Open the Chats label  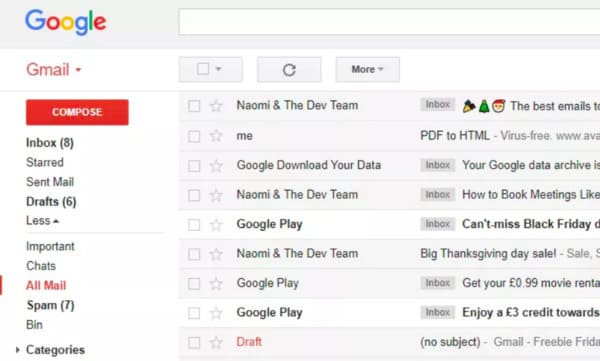pyautogui.click(x=41, y=266)
